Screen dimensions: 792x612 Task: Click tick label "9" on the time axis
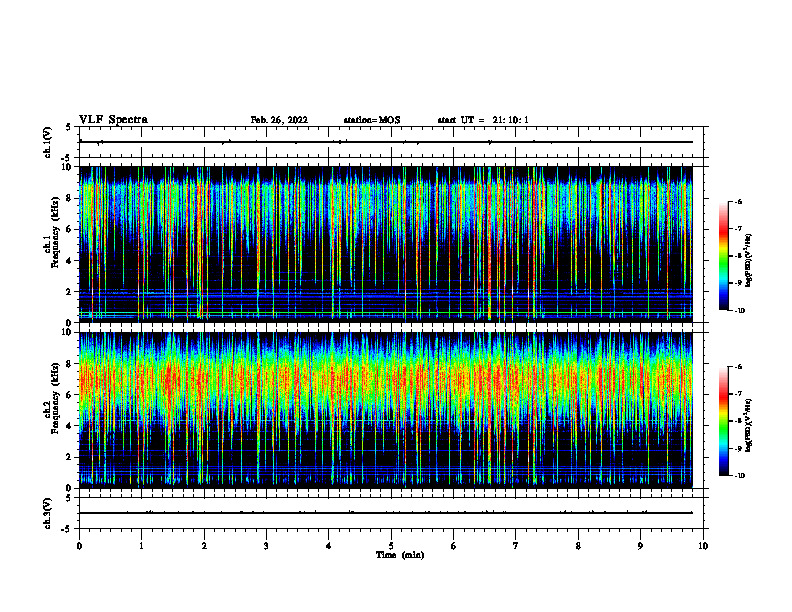640,546
